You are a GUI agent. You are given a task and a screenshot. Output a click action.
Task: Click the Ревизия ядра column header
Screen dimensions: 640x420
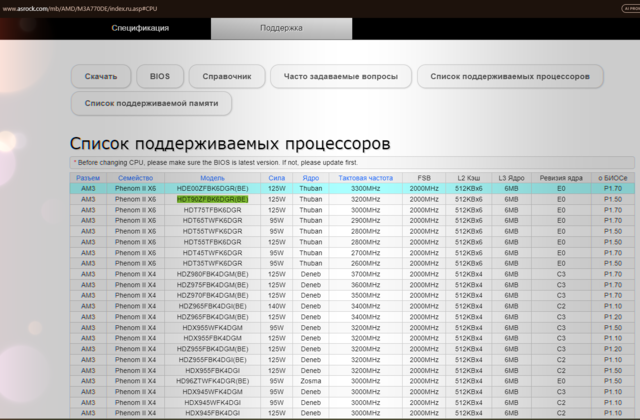[560, 177]
